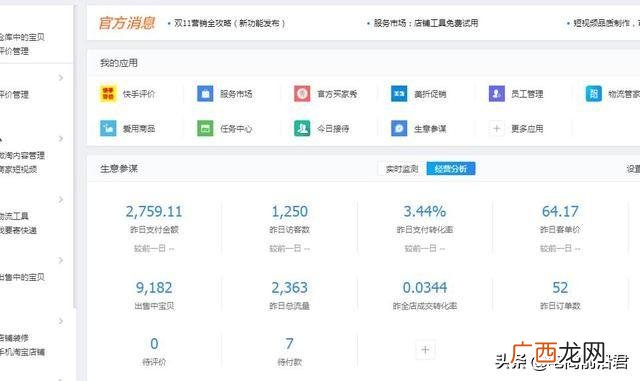Open 服务市场：店铺工具免费试用 announcement

[426, 23]
